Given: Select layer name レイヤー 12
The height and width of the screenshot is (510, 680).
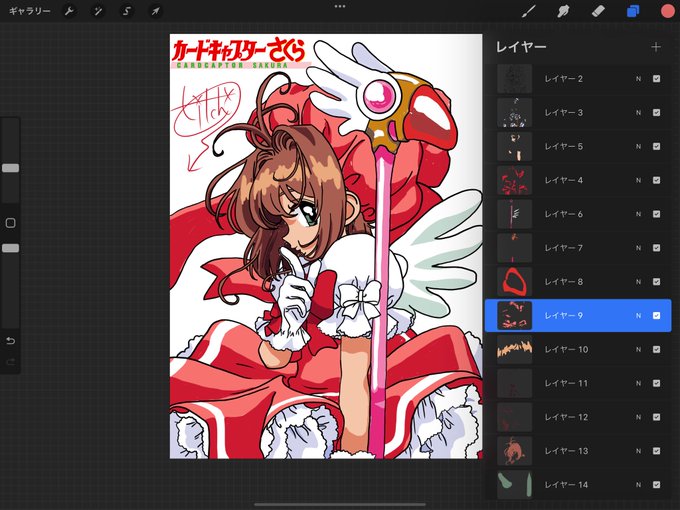Looking at the screenshot, I should click(x=566, y=417).
